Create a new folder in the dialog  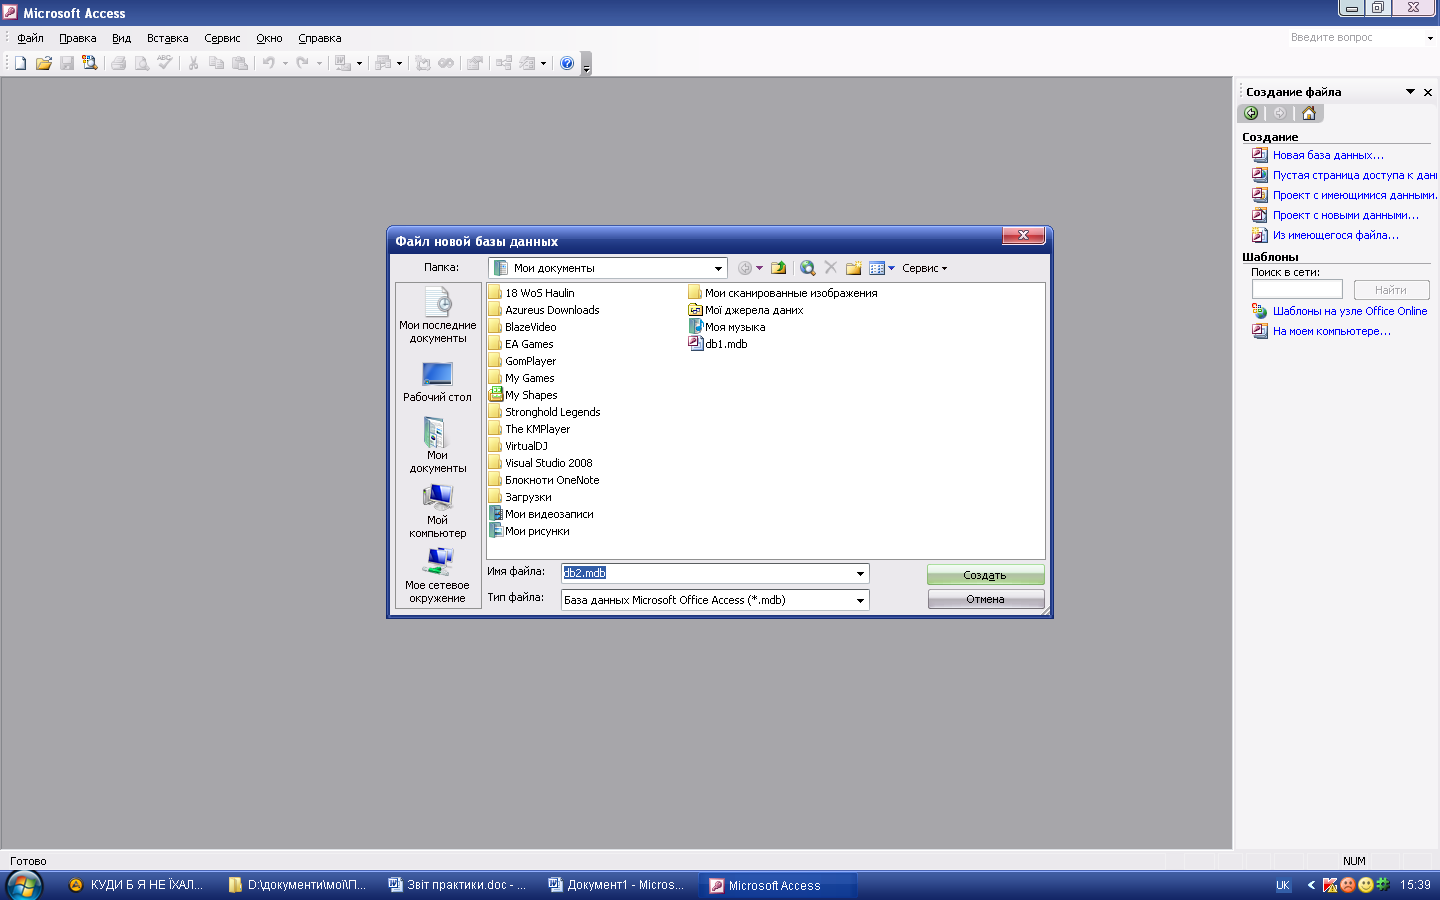(x=853, y=268)
